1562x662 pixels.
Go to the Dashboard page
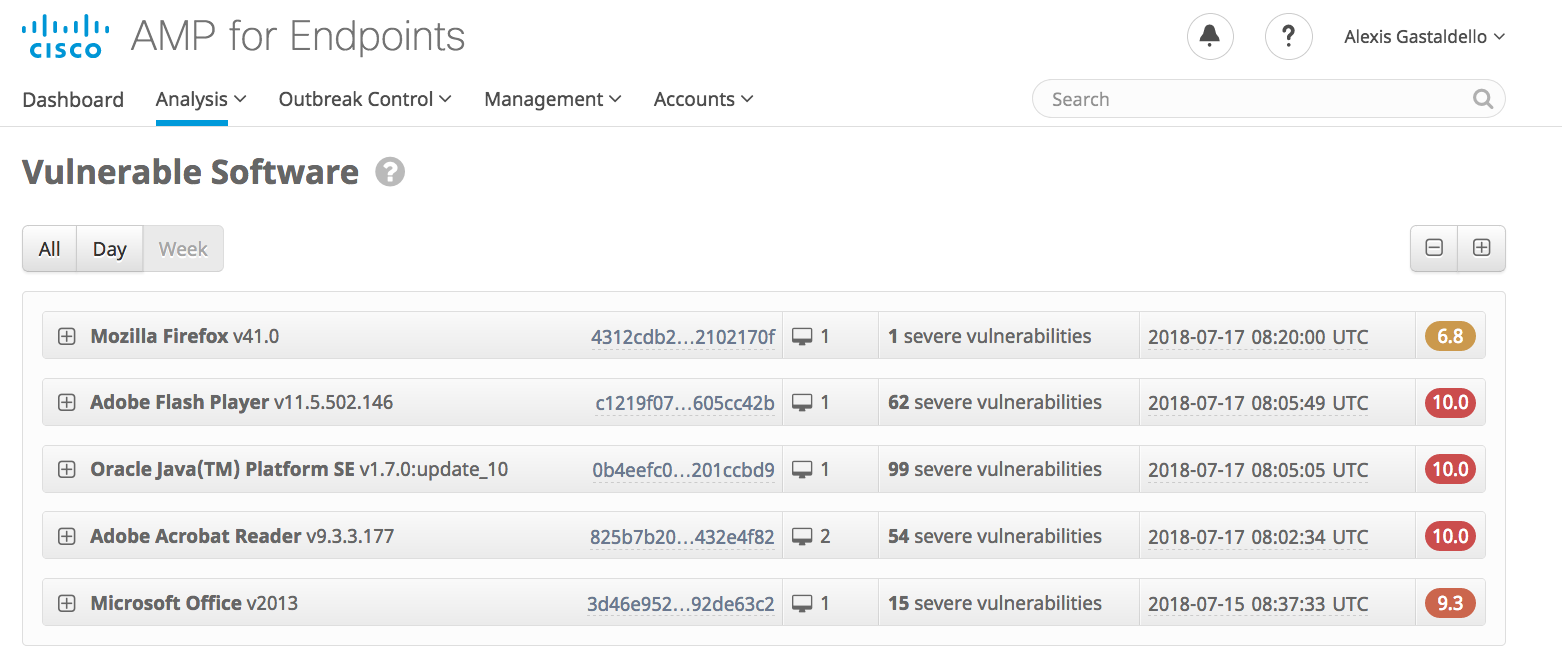coord(73,99)
